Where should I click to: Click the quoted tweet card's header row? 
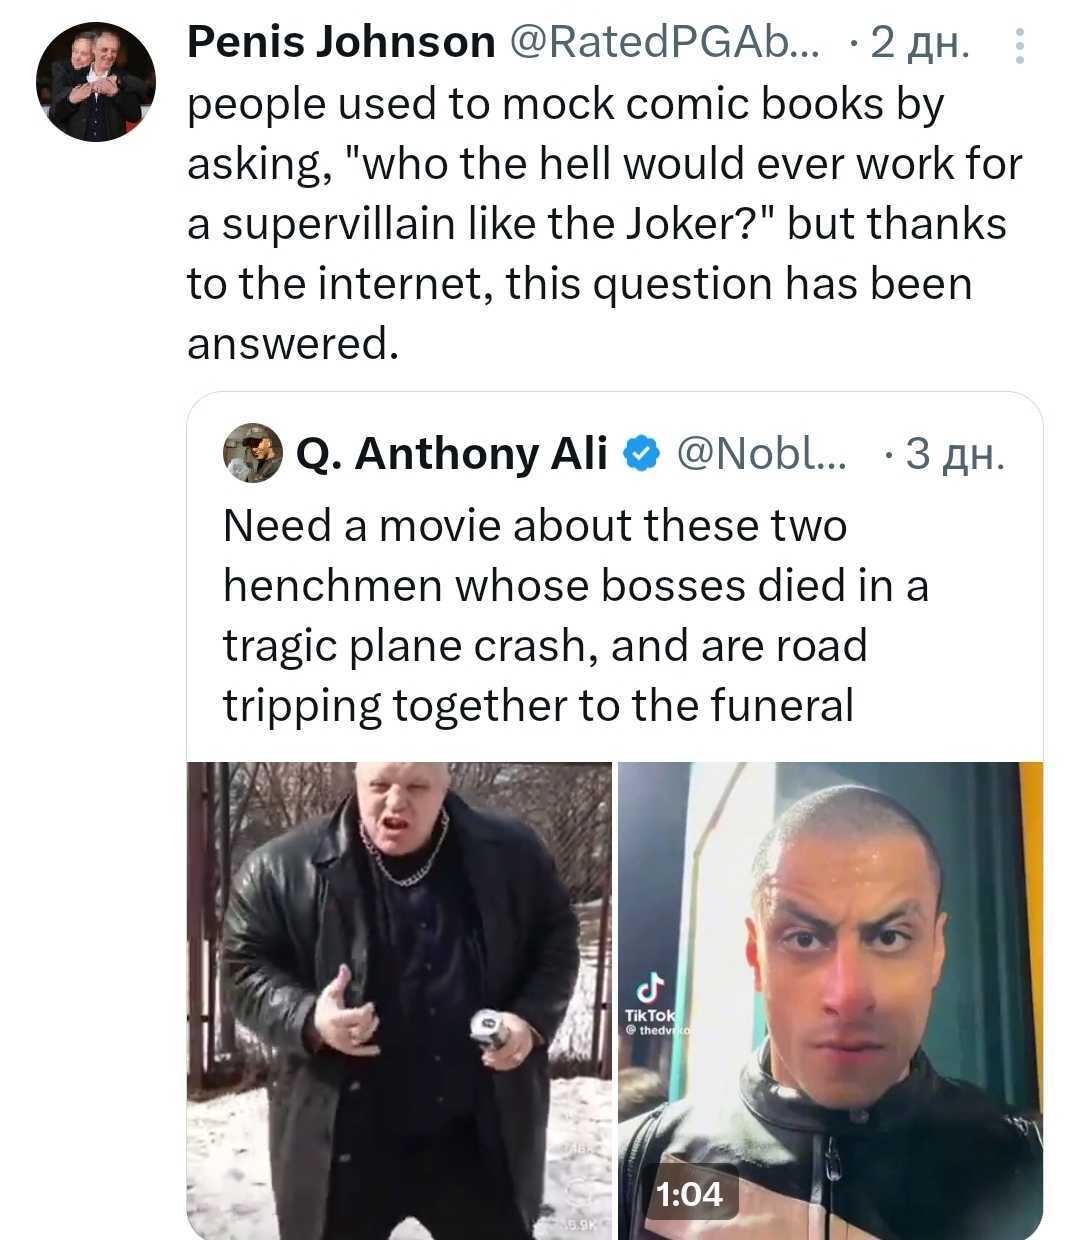coord(614,455)
